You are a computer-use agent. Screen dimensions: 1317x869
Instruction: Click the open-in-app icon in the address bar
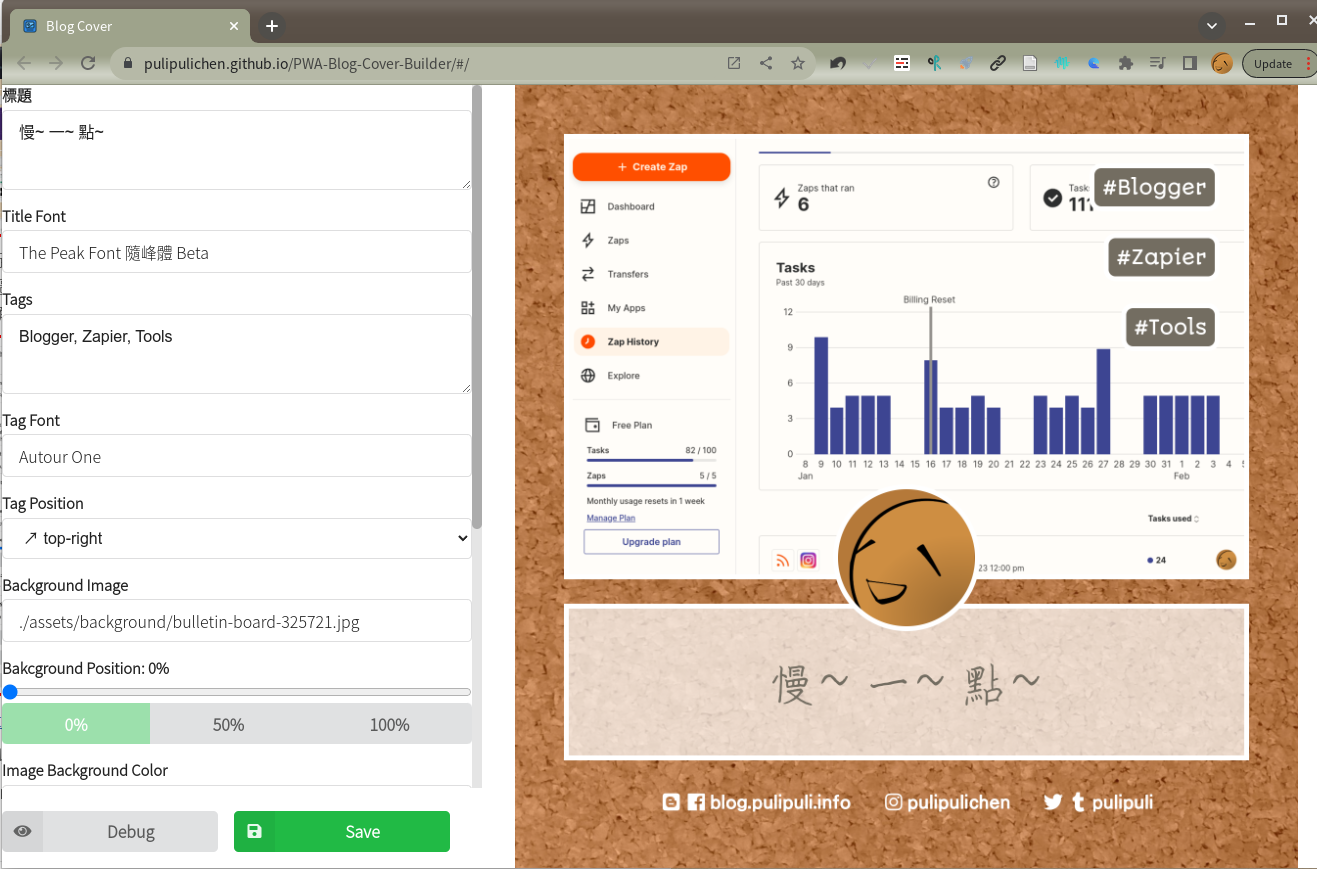734,63
